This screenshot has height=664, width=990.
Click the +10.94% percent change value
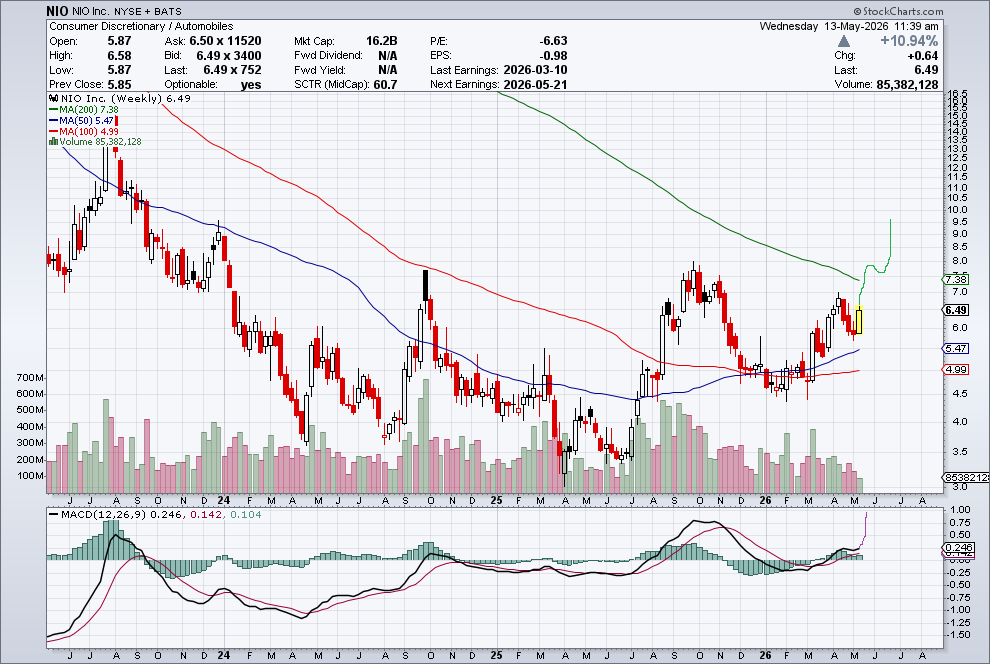click(909, 41)
